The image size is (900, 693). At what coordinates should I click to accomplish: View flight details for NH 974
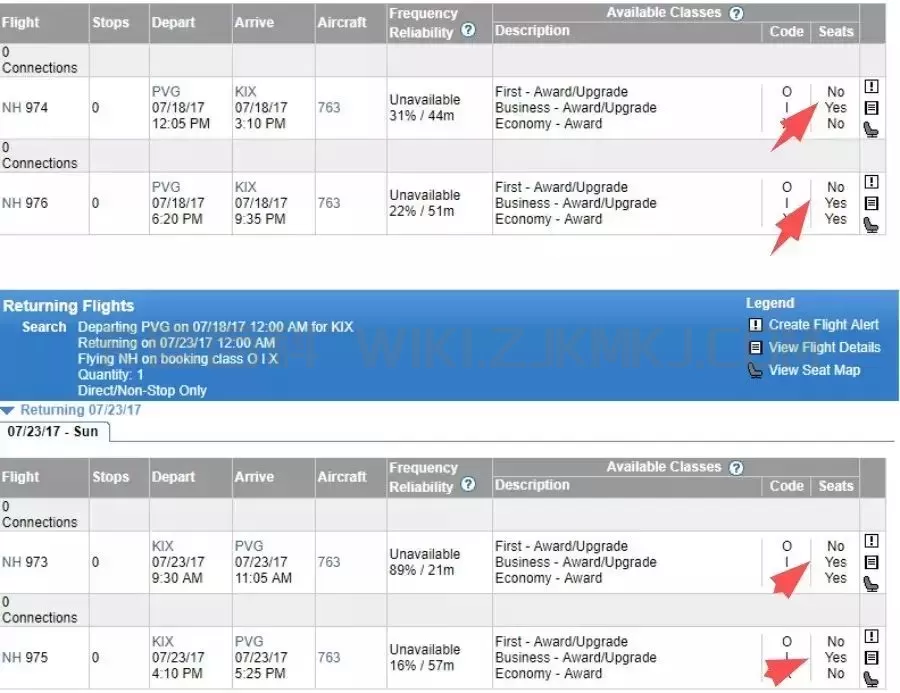tap(871, 108)
